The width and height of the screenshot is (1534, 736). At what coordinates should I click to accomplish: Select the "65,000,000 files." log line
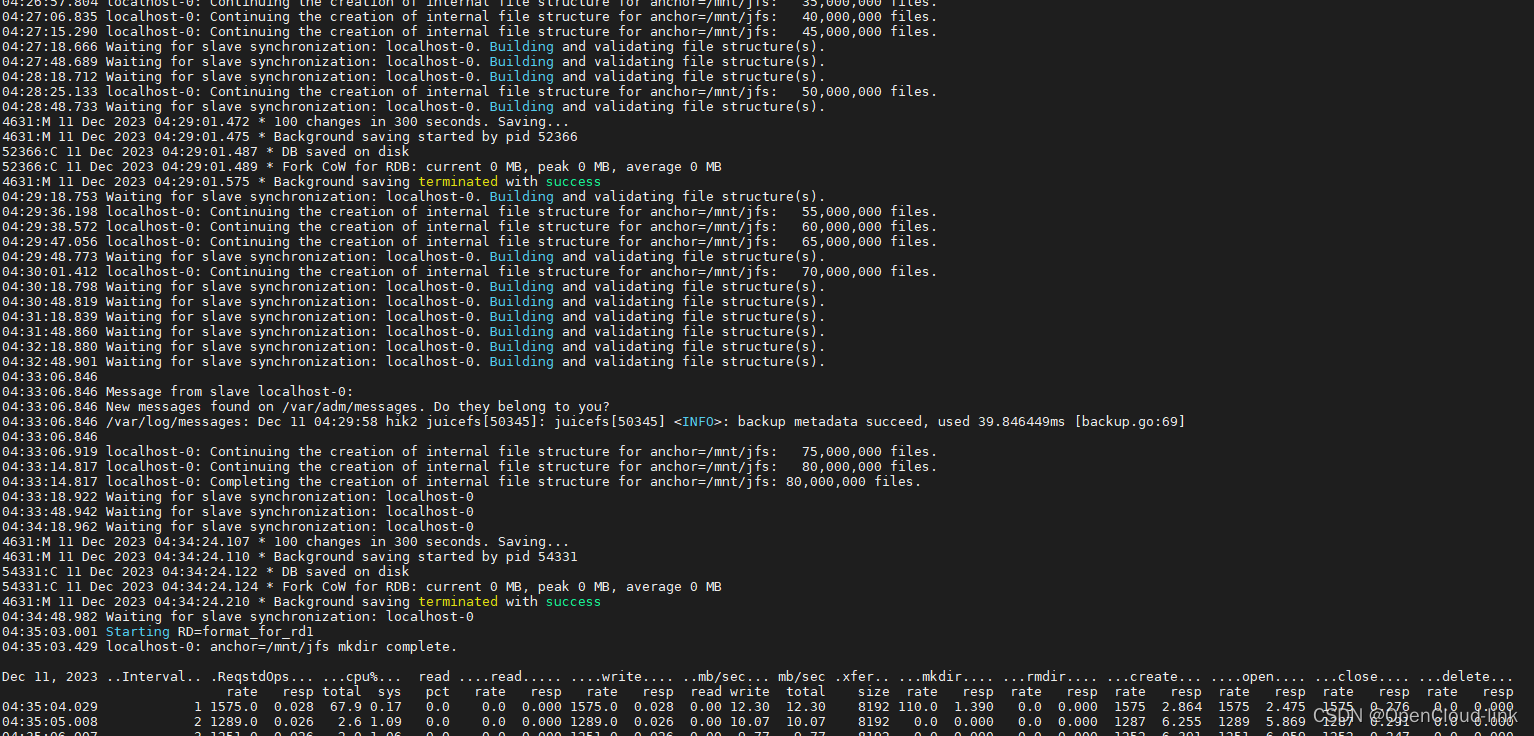click(x=469, y=242)
